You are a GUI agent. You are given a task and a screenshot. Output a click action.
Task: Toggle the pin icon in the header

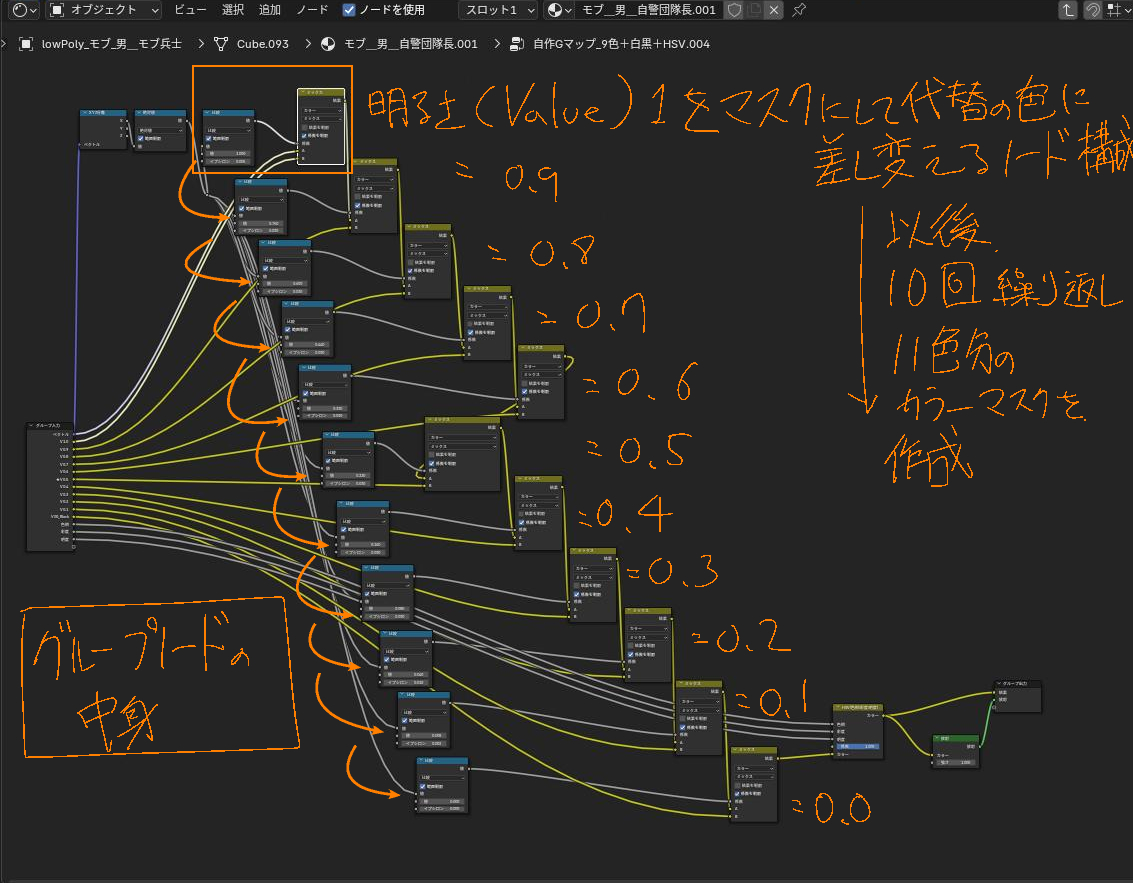798,10
